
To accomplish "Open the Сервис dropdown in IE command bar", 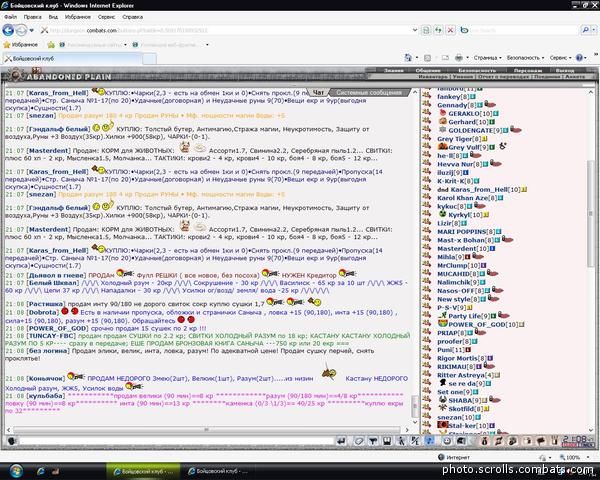I will coord(560,58).
